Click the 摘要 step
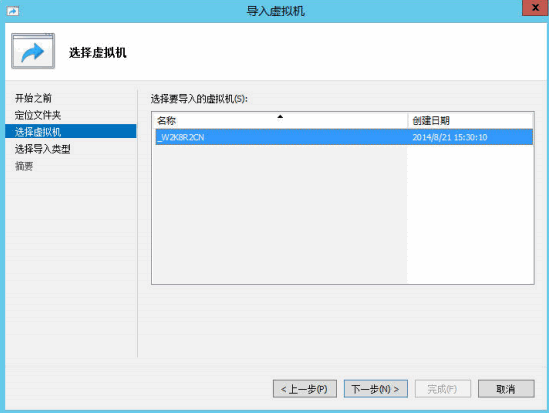 (x=24, y=166)
